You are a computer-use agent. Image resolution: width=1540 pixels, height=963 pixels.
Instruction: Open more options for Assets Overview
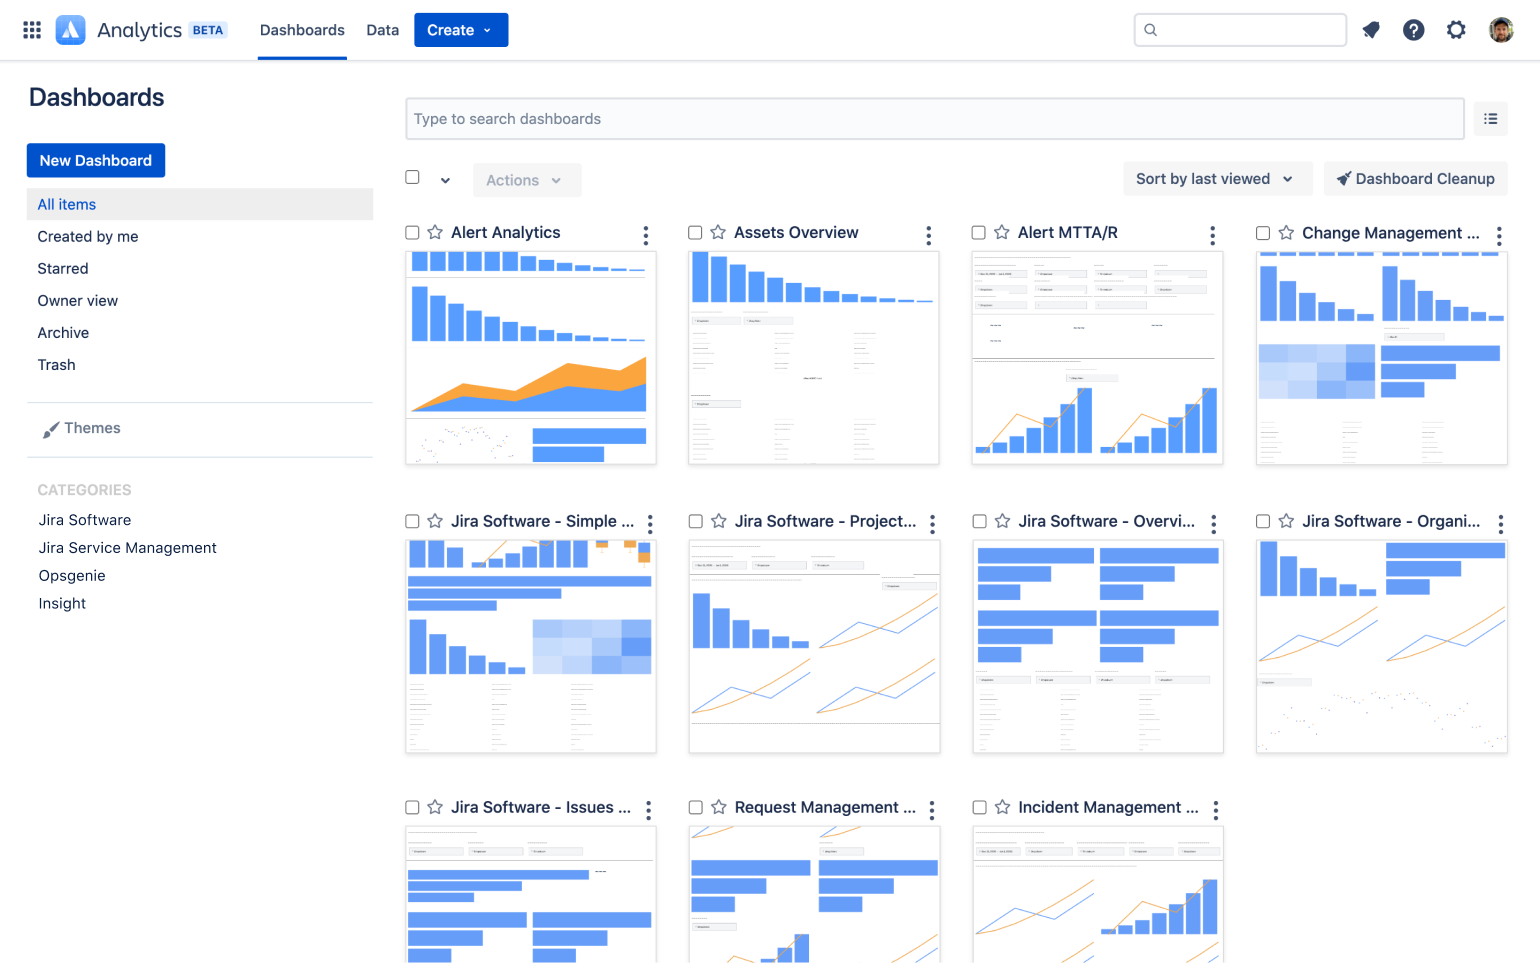click(929, 235)
